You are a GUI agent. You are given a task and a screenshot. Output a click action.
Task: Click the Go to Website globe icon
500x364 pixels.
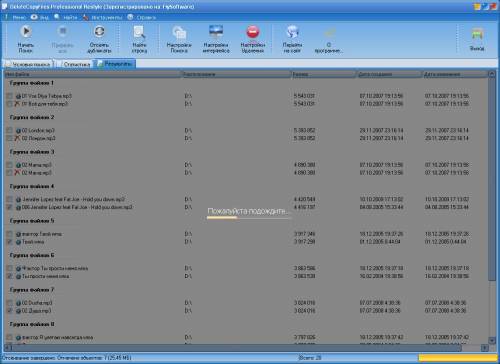point(292,32)
